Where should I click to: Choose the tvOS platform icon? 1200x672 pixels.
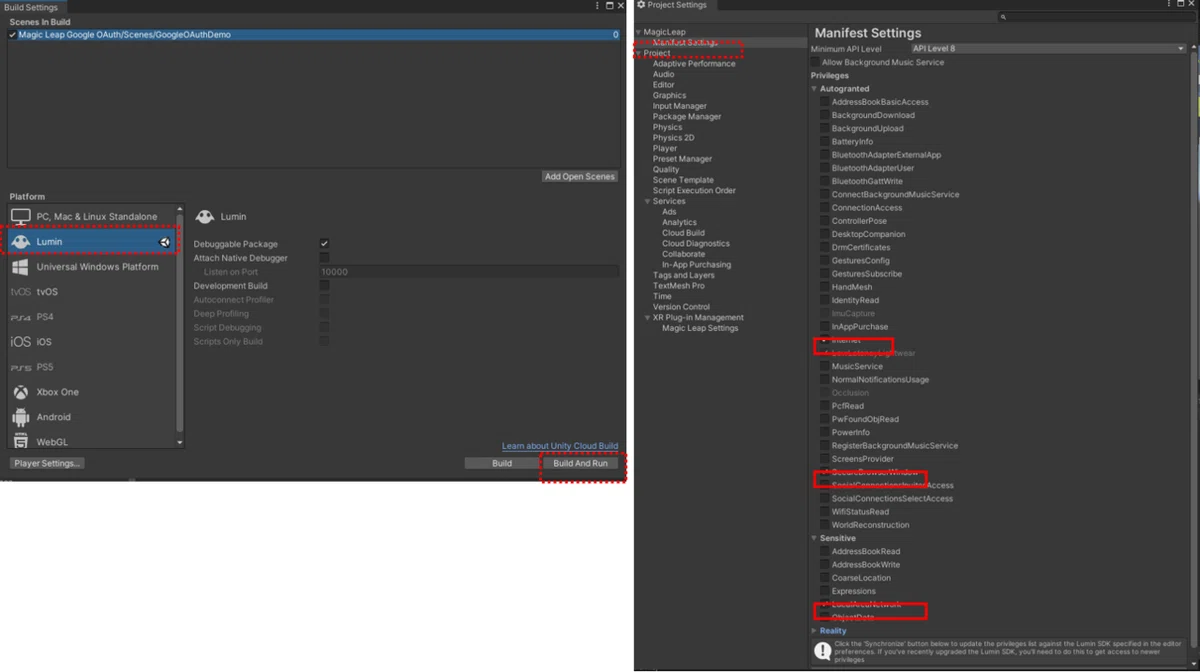(21, 292)
